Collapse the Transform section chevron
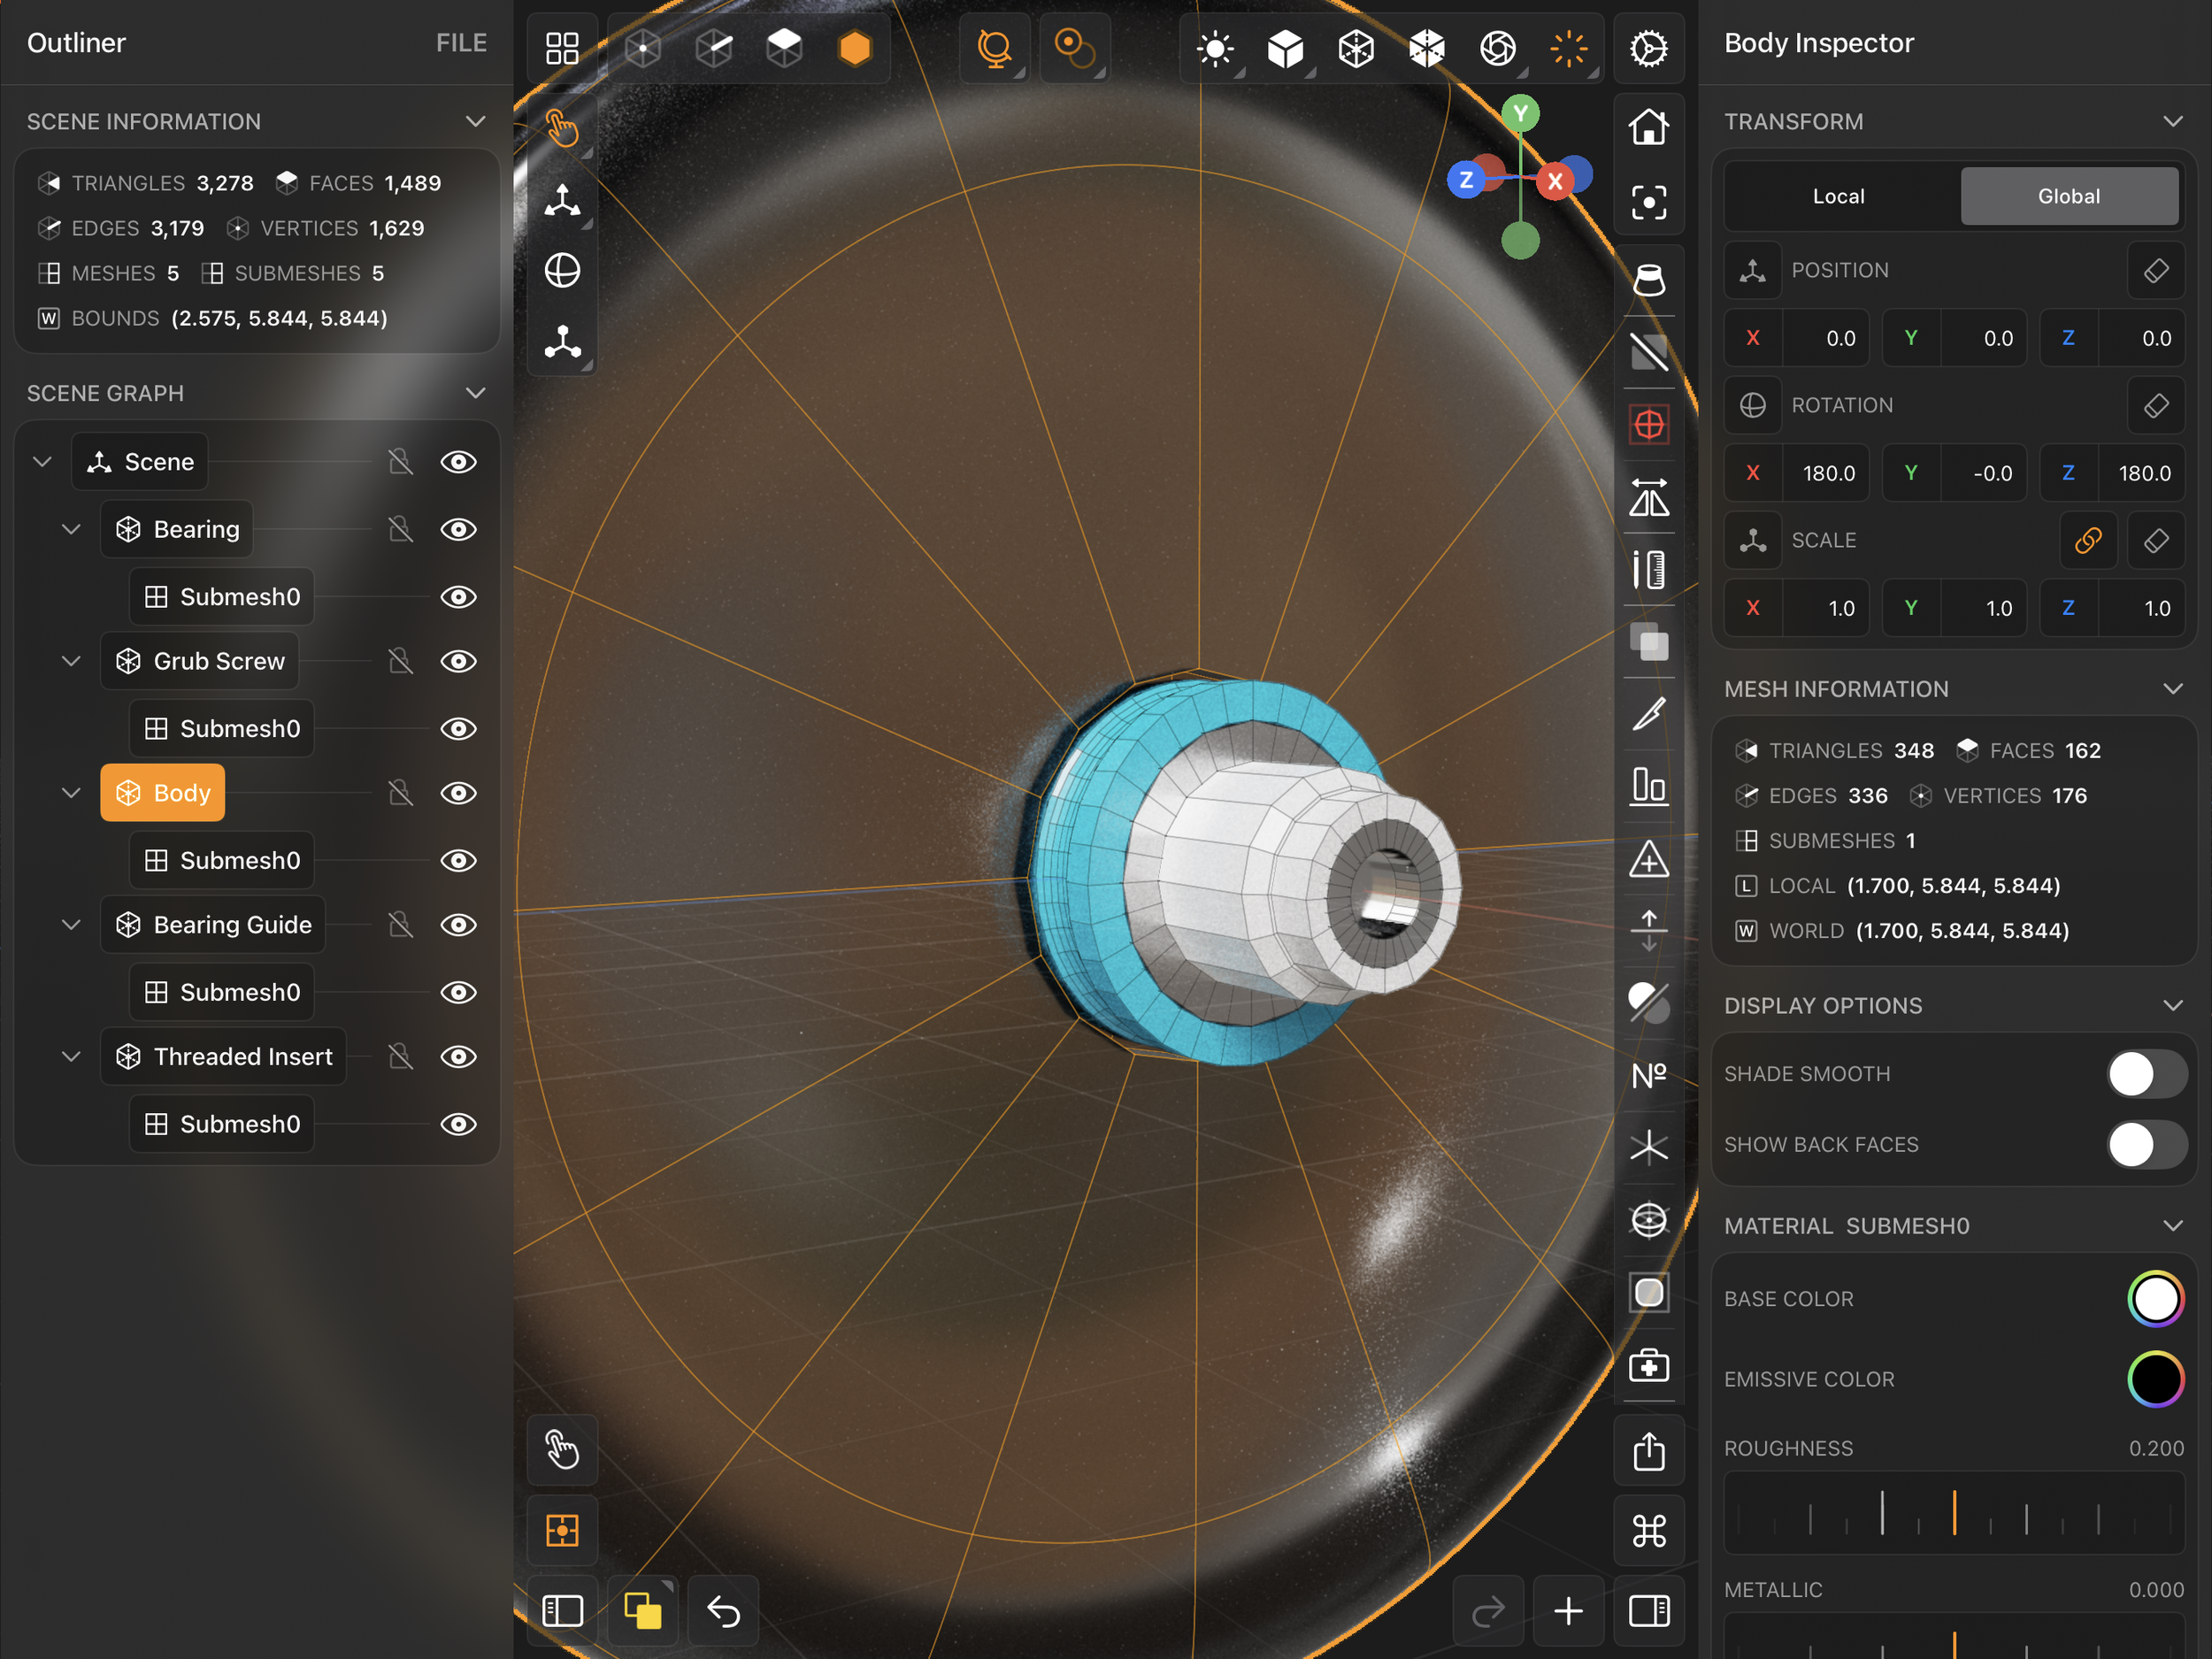The image size is (2212, 1659). tap(2172, 121)
